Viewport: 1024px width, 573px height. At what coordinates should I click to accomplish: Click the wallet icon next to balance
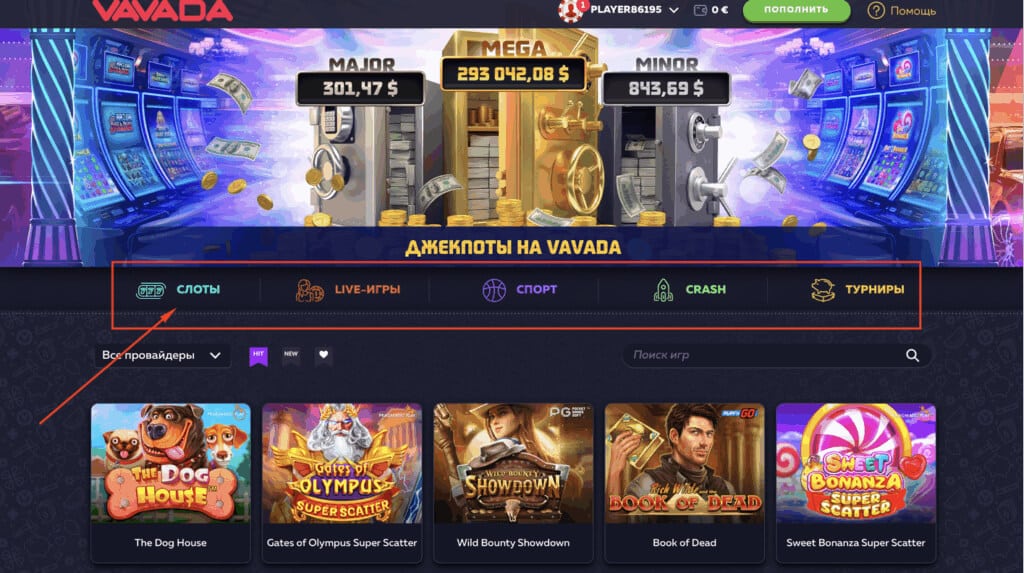(700, 10)
